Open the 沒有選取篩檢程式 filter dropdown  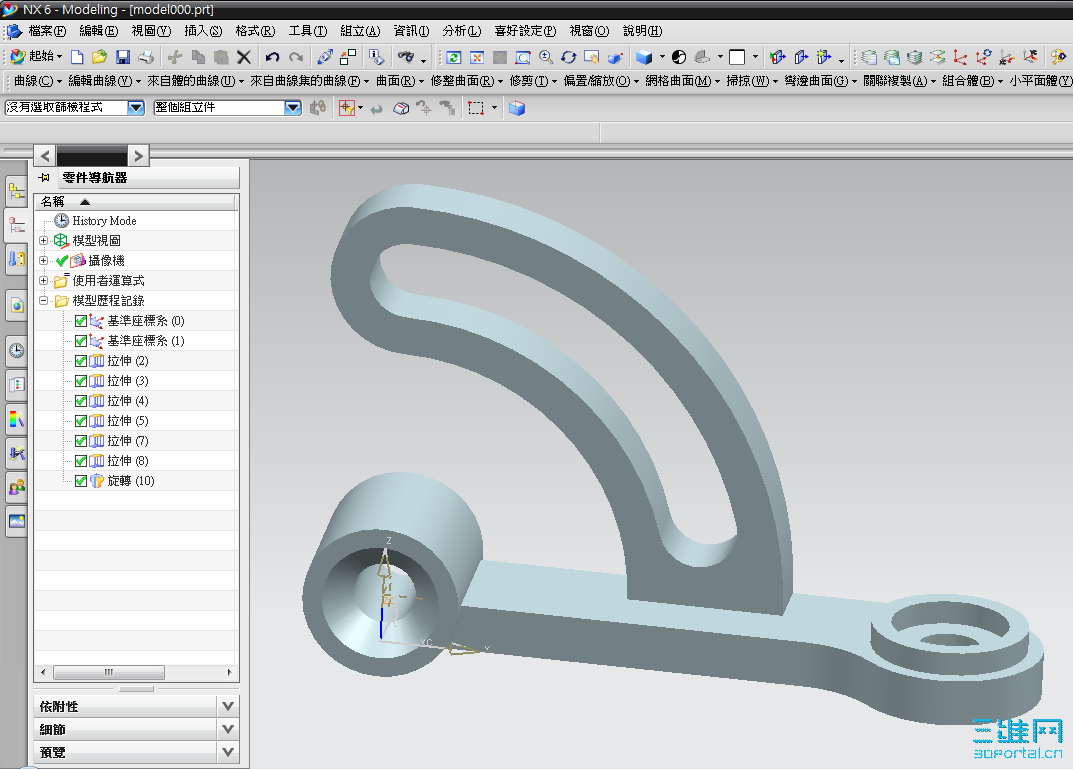136,107
